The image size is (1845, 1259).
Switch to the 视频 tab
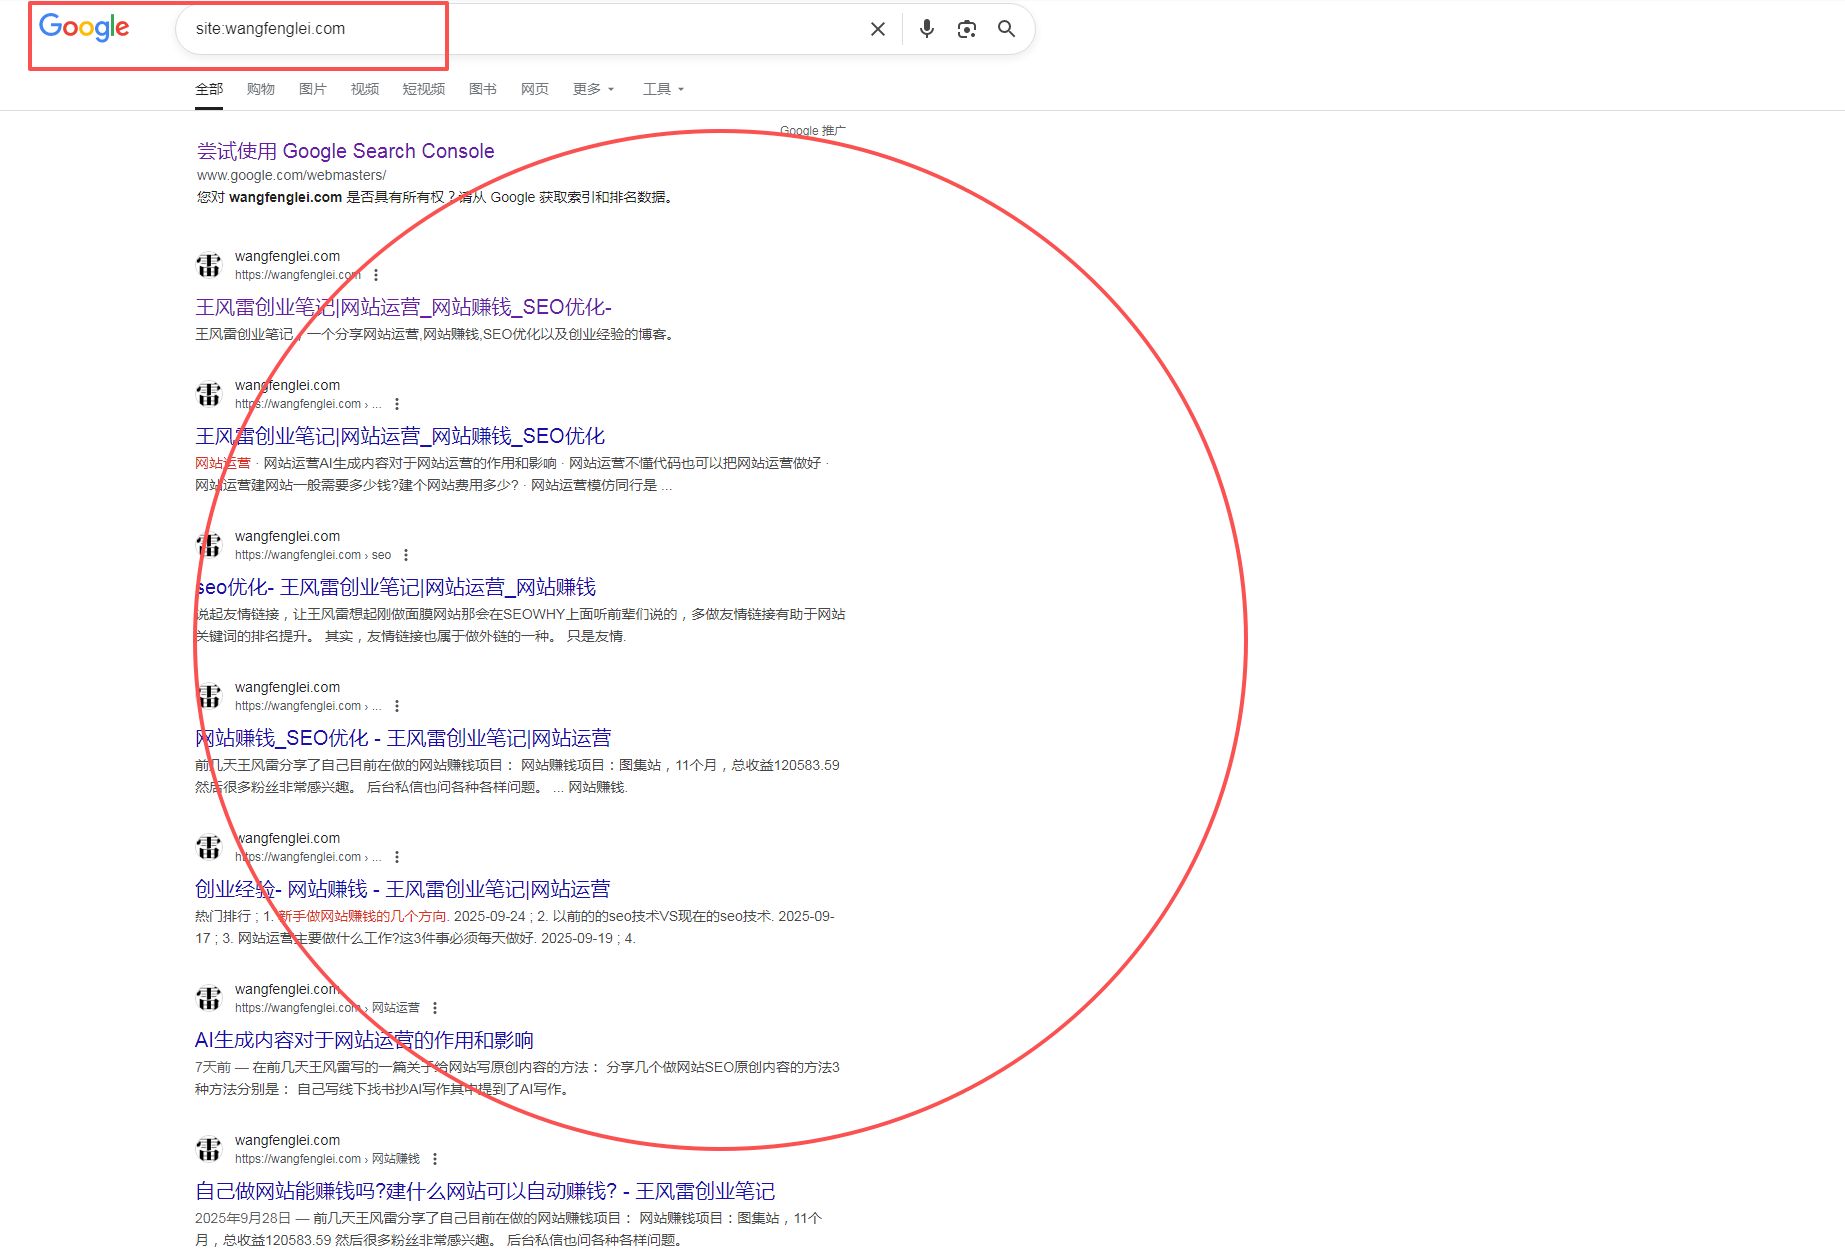pos(364,89)
